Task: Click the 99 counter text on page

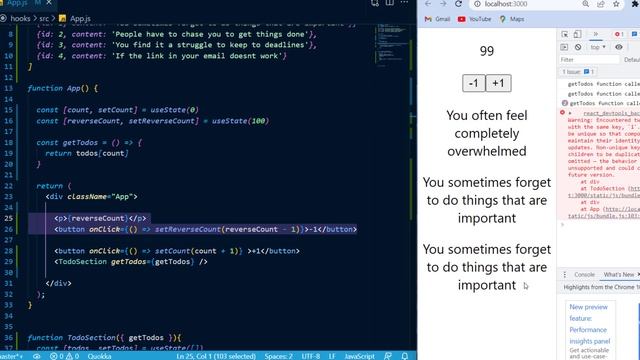Action: (x=487, y=51)
